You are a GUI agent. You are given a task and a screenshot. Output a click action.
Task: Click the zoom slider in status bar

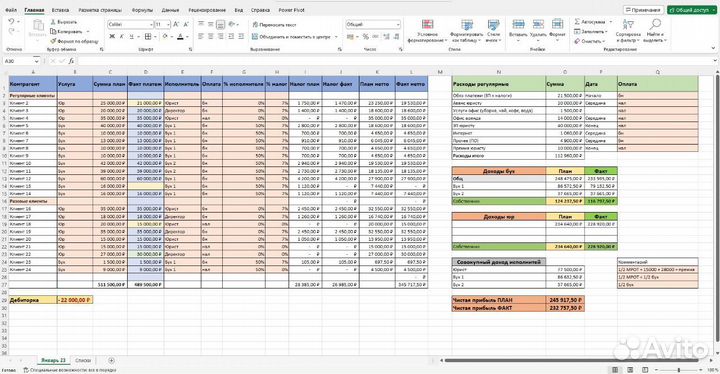point(679,370)
